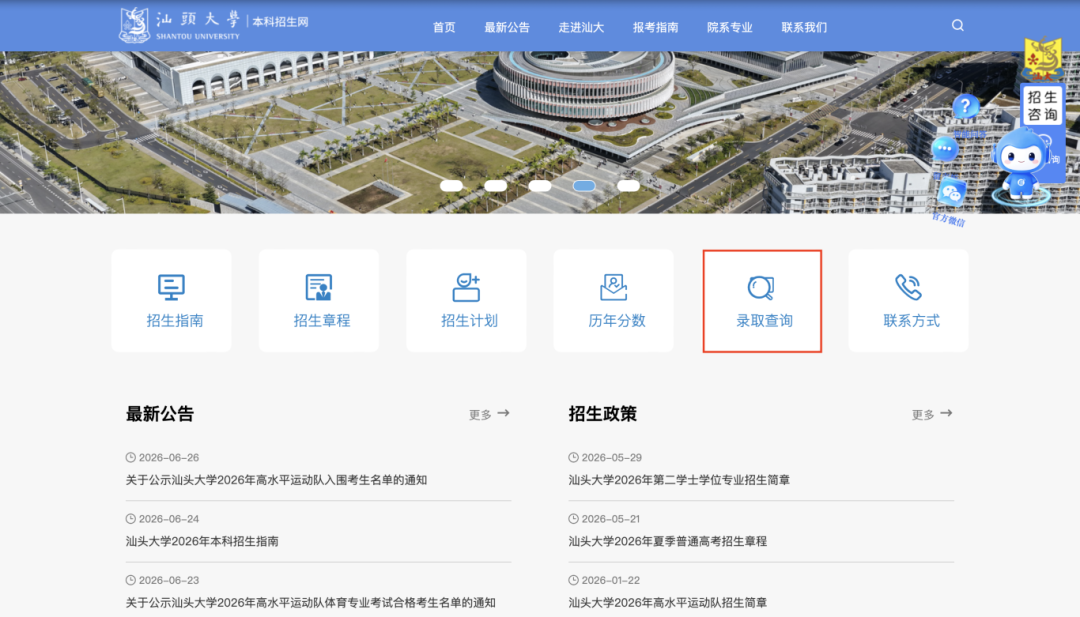Click 更多 beside 最新公告 heading

click(x=489, y=415)
